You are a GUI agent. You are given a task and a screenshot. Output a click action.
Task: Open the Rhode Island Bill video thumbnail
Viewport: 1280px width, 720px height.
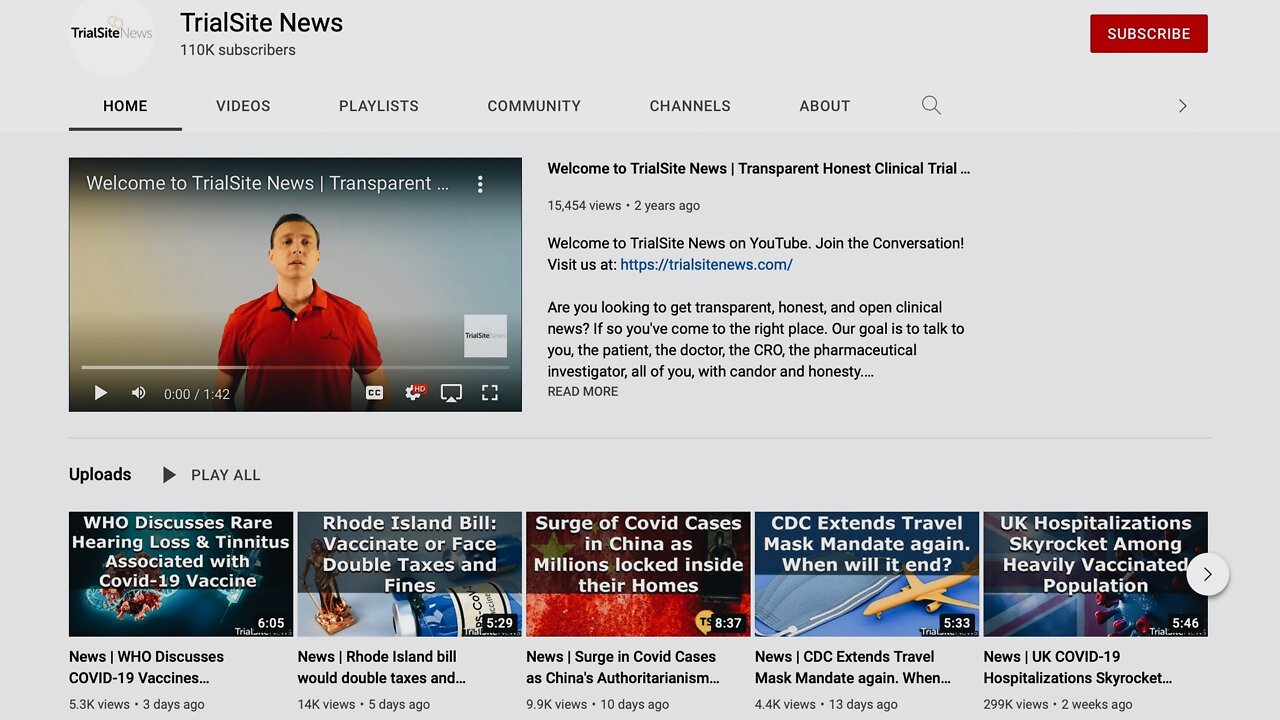(x=410, y=574)
